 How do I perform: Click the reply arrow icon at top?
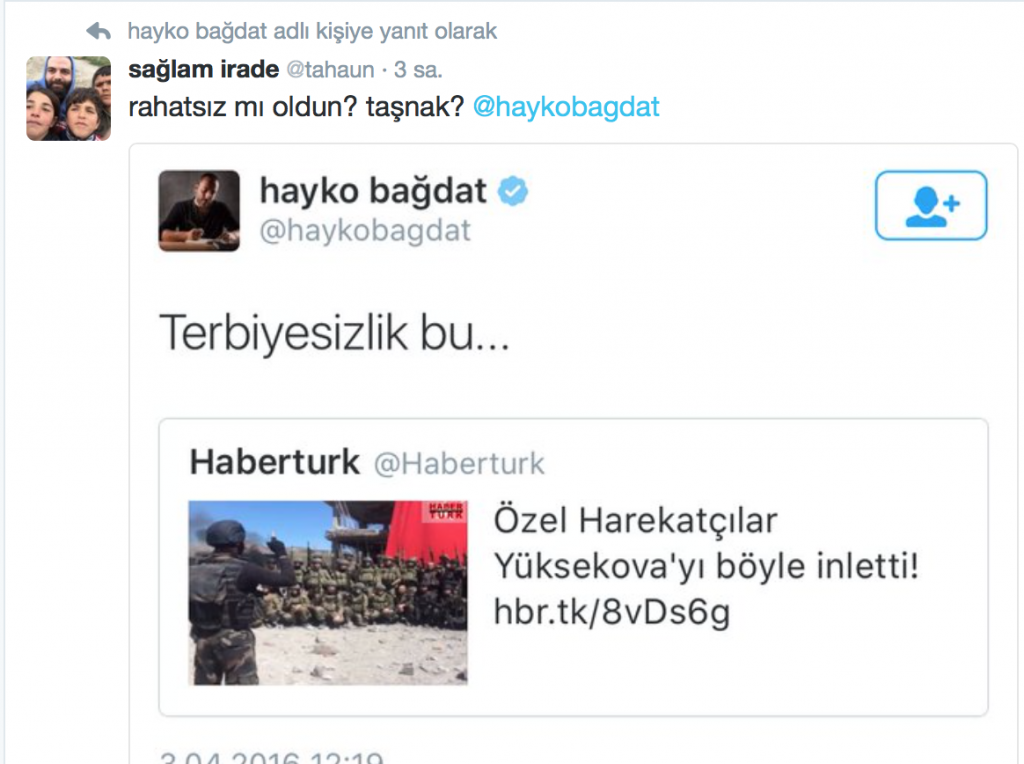(x=99, y=31)
